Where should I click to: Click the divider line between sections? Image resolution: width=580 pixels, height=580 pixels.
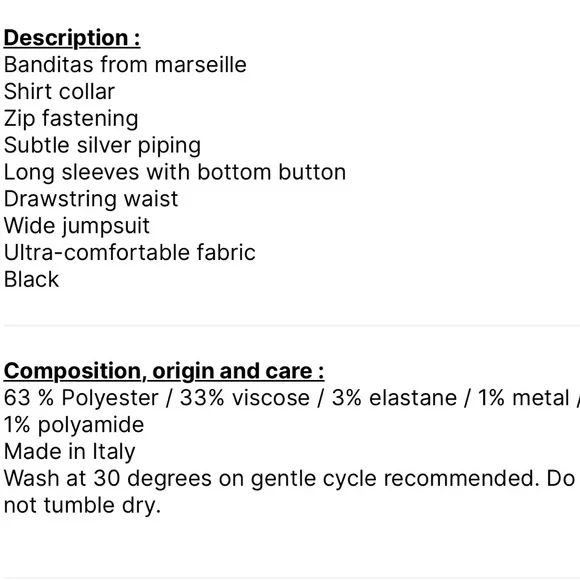292,326
